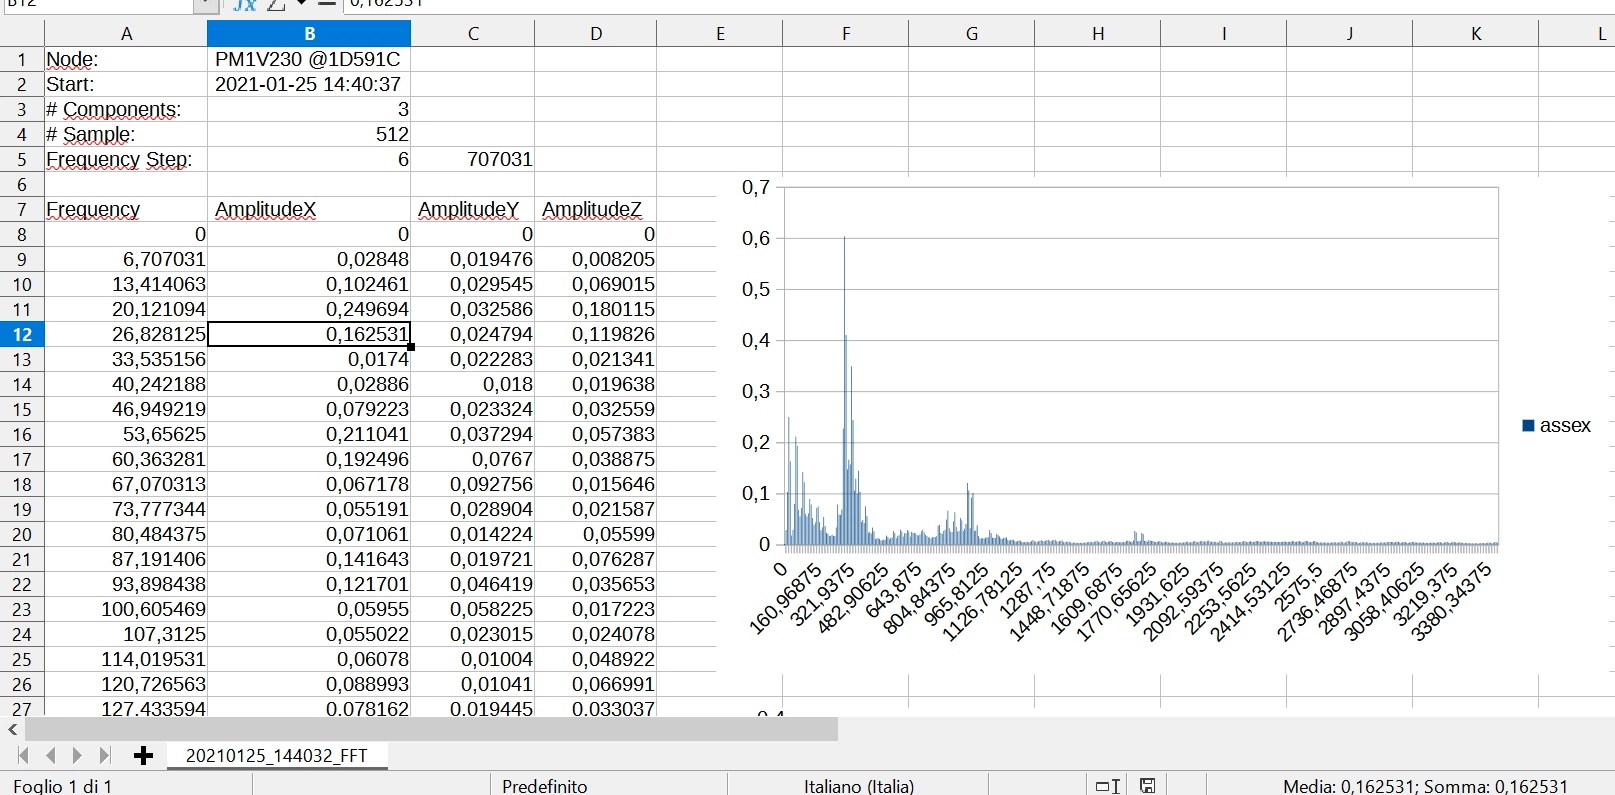Image resolution: width=1615 pixels, height=795 pixels.
Task: Select the 'Node:' label cell
Action: pyautogui.click(x=126, y=59)
